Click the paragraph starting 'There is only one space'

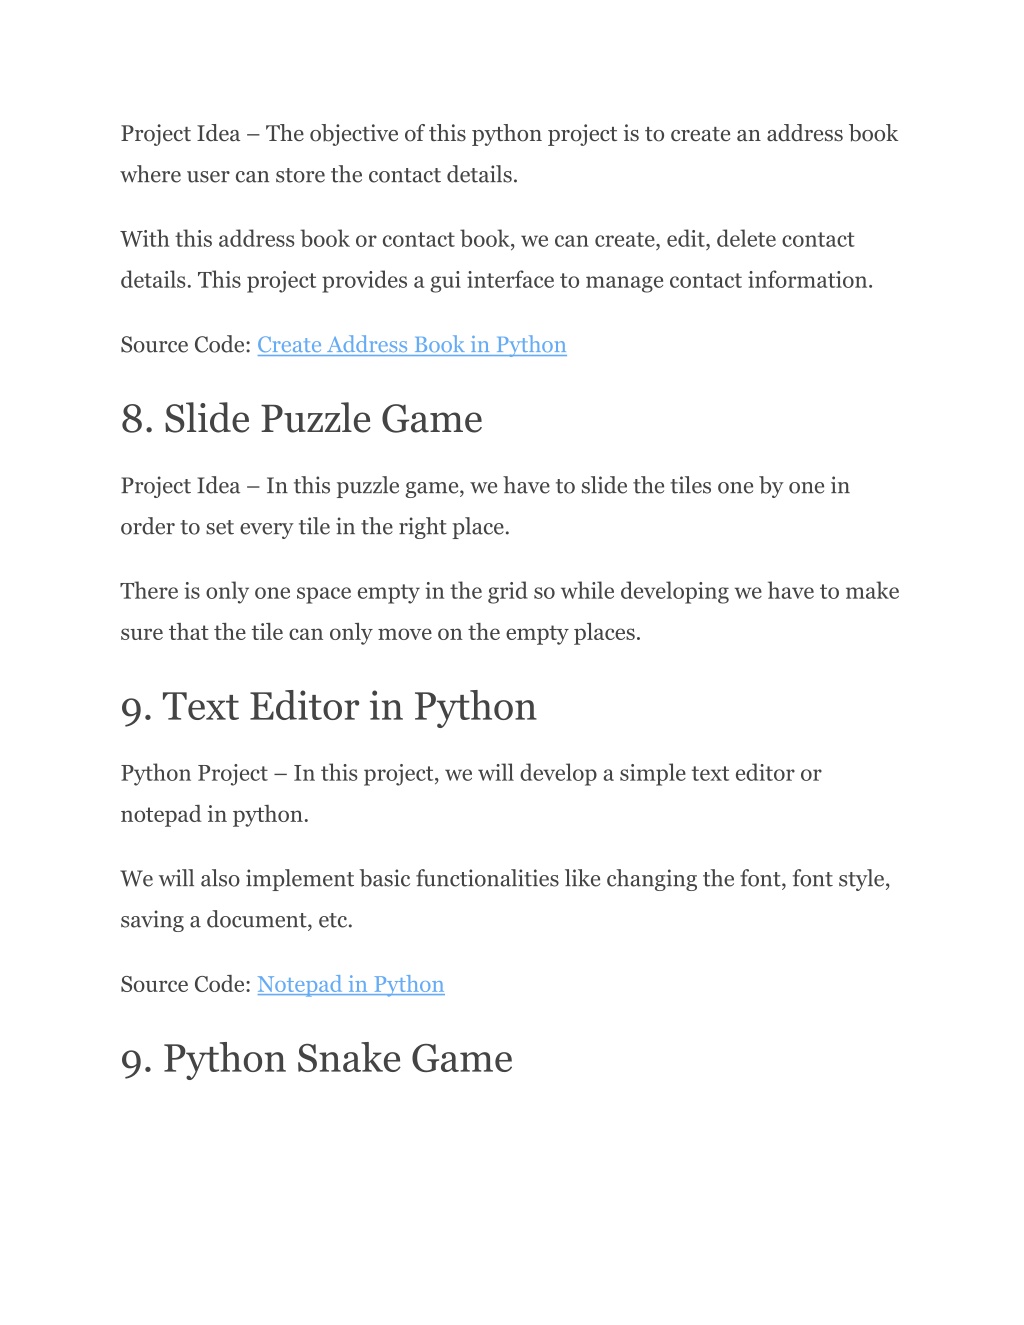pos(509,592)
